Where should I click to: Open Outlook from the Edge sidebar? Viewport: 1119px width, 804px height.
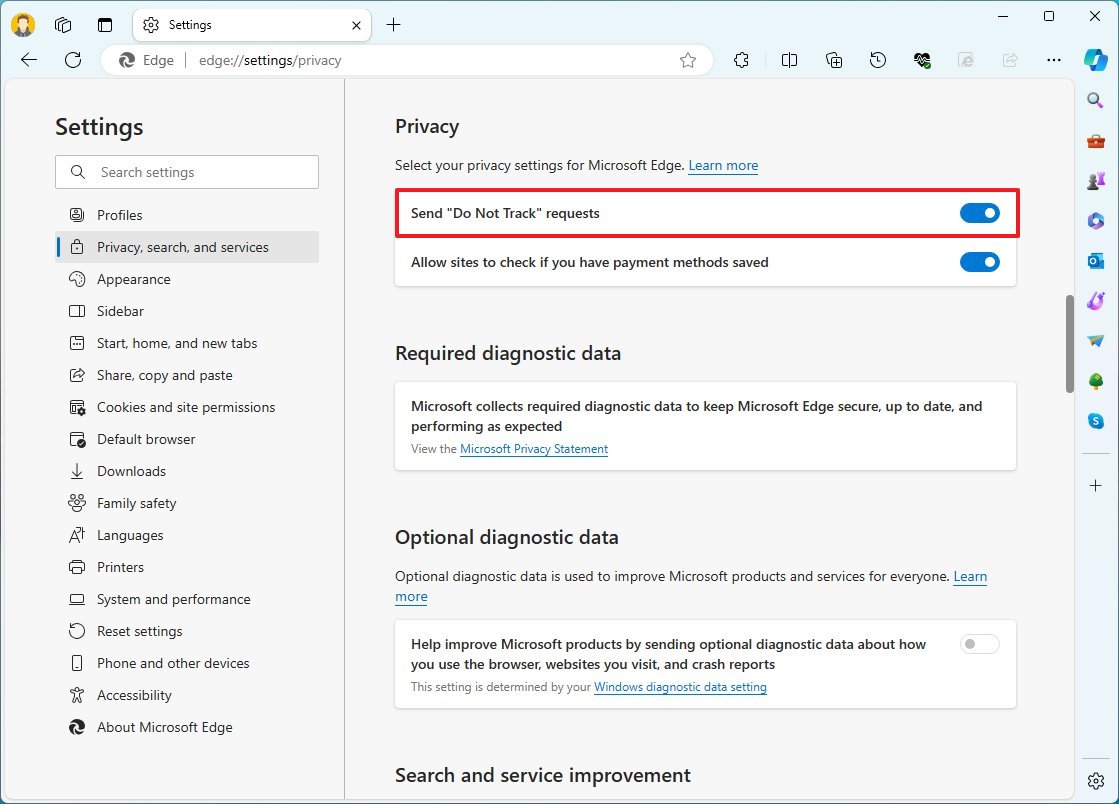point(1094,261)
